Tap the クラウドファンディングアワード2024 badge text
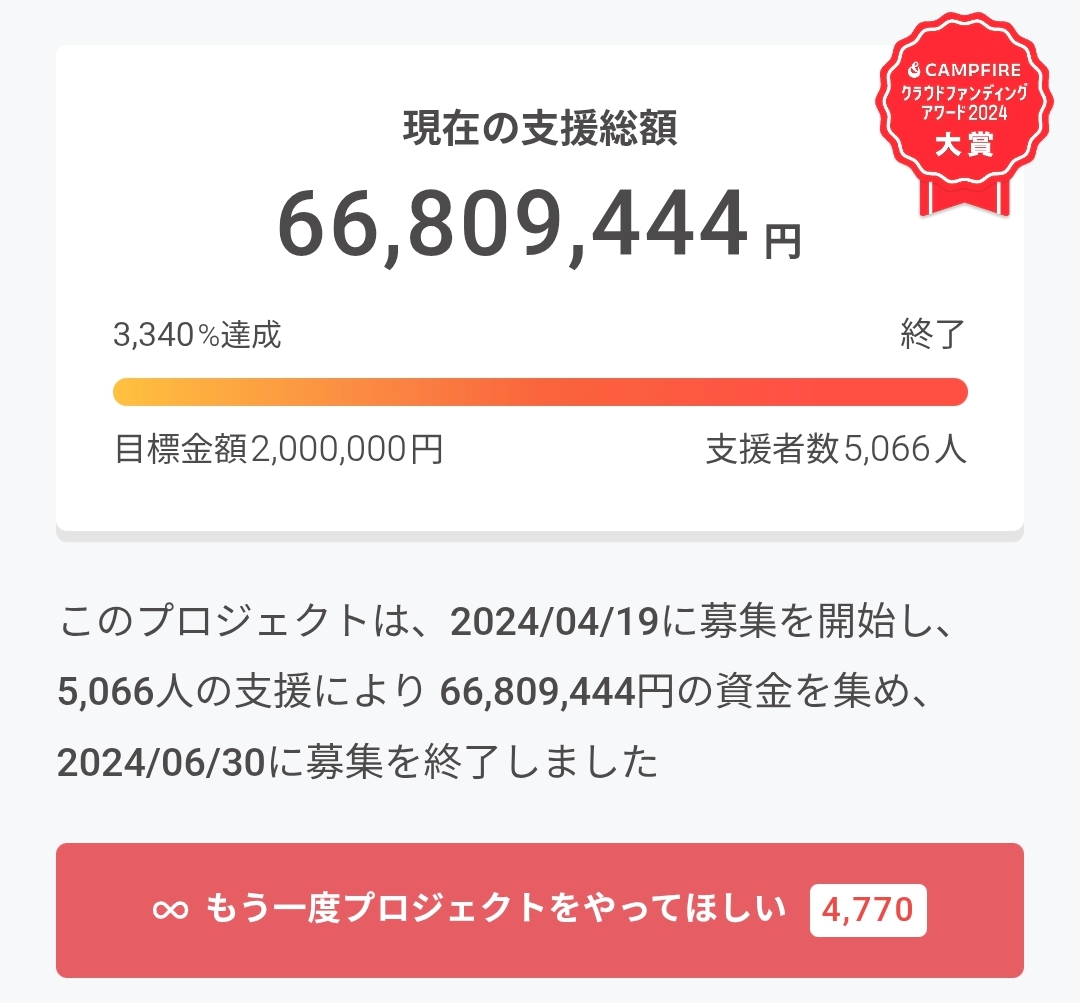Screen dimensions: 1080x1003 [x=964, y=103]
